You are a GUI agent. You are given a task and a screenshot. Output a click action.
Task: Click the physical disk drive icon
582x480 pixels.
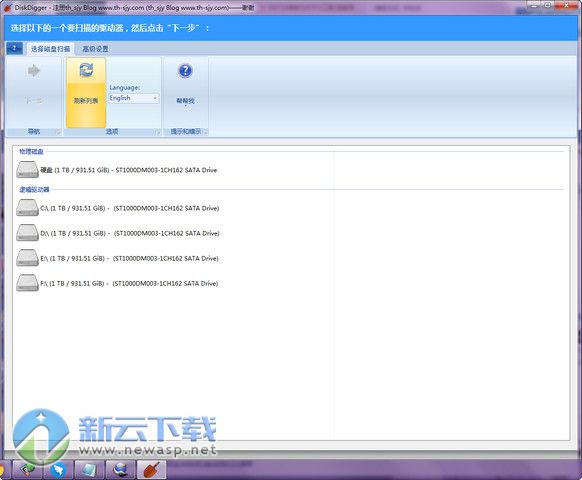[x=27, y=170]
